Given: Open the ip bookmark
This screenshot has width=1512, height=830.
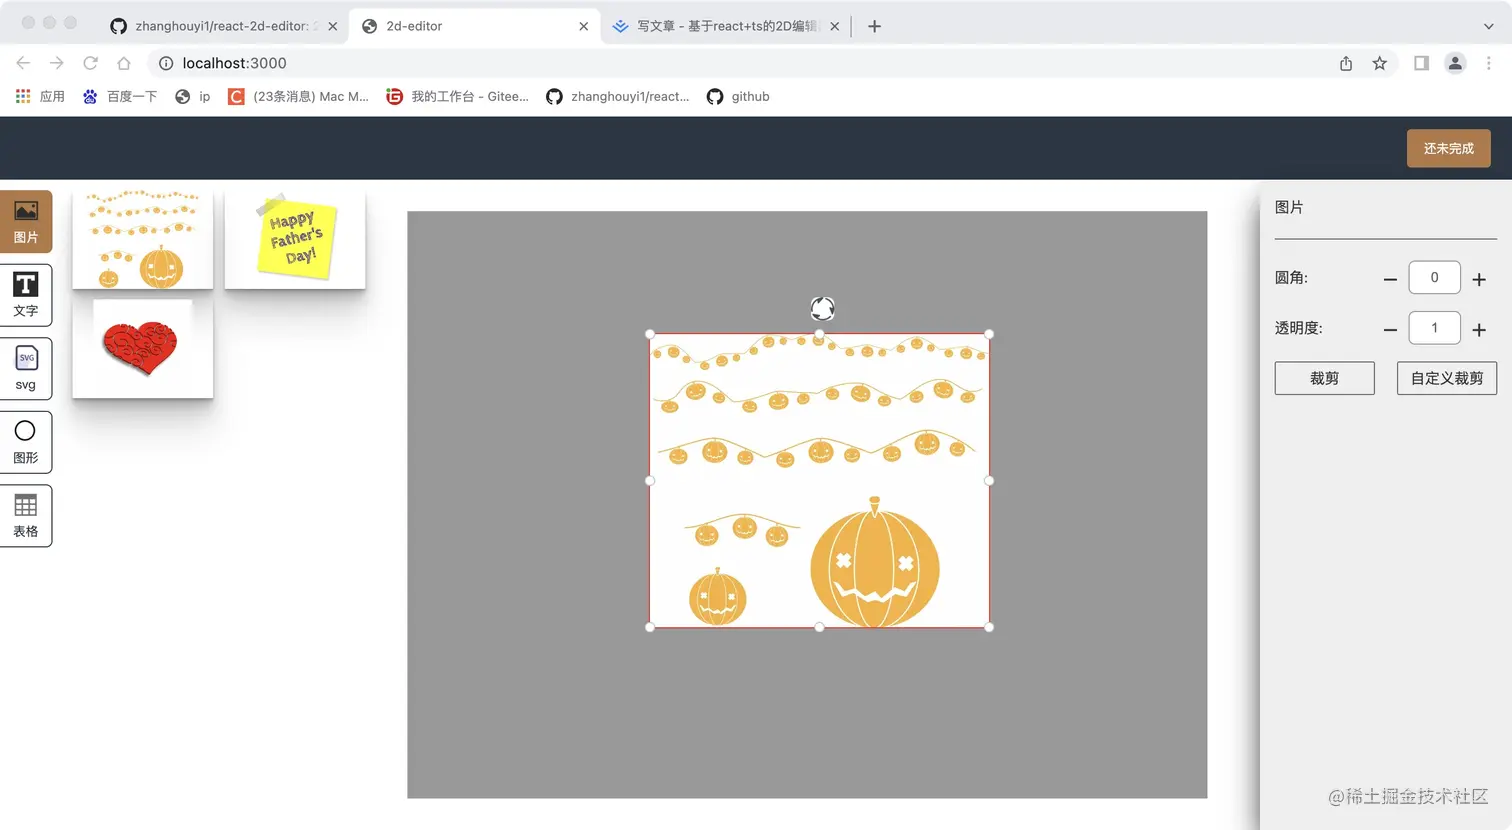Looking at the screenshot, I should point(193,96).
